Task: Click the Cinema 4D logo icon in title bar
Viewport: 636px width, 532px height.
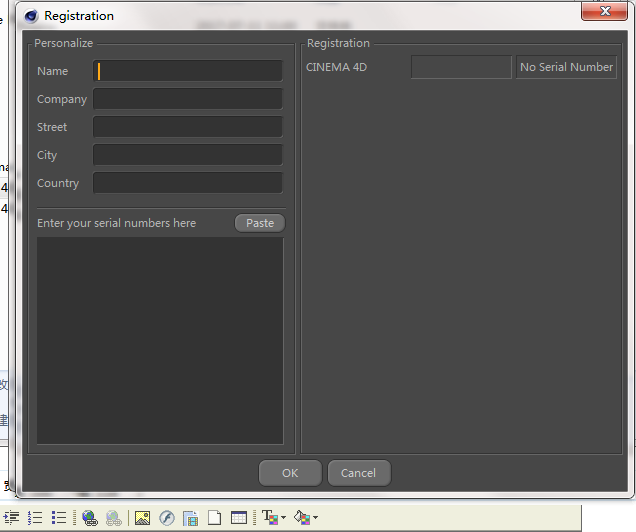Action: pyautogui.click(x=31, y=16)
